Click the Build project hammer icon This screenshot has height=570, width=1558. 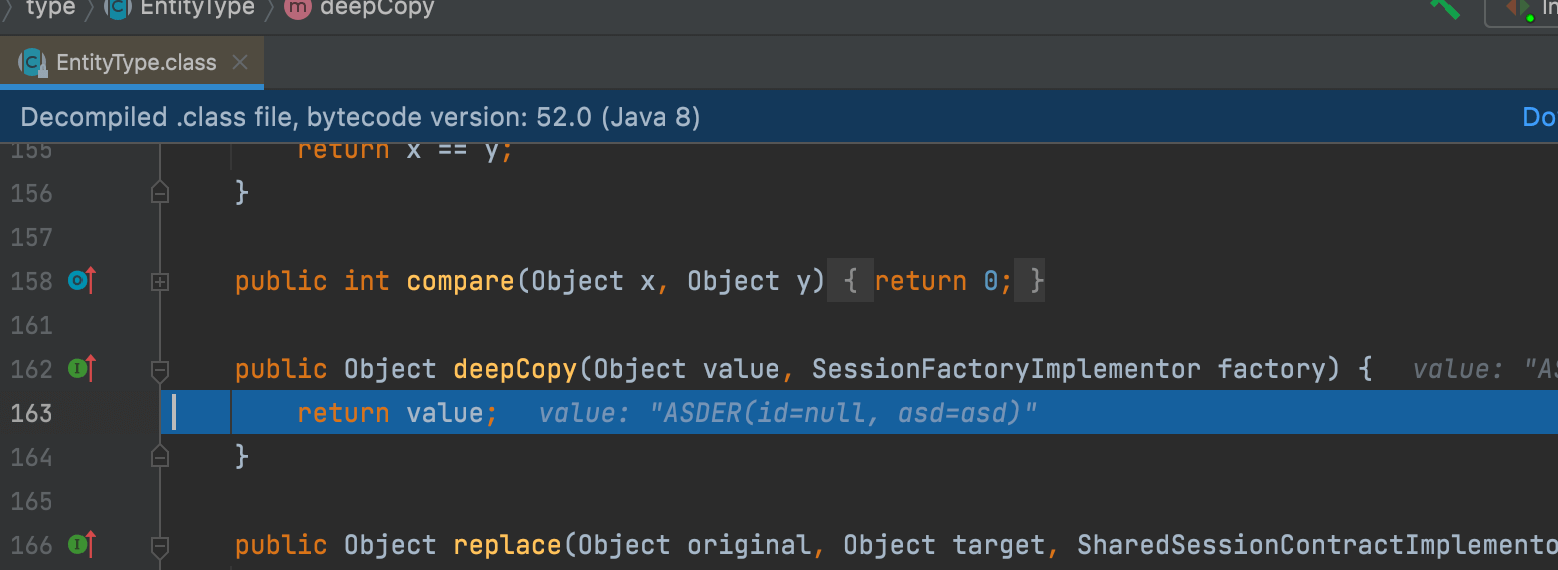[1444, 8]
